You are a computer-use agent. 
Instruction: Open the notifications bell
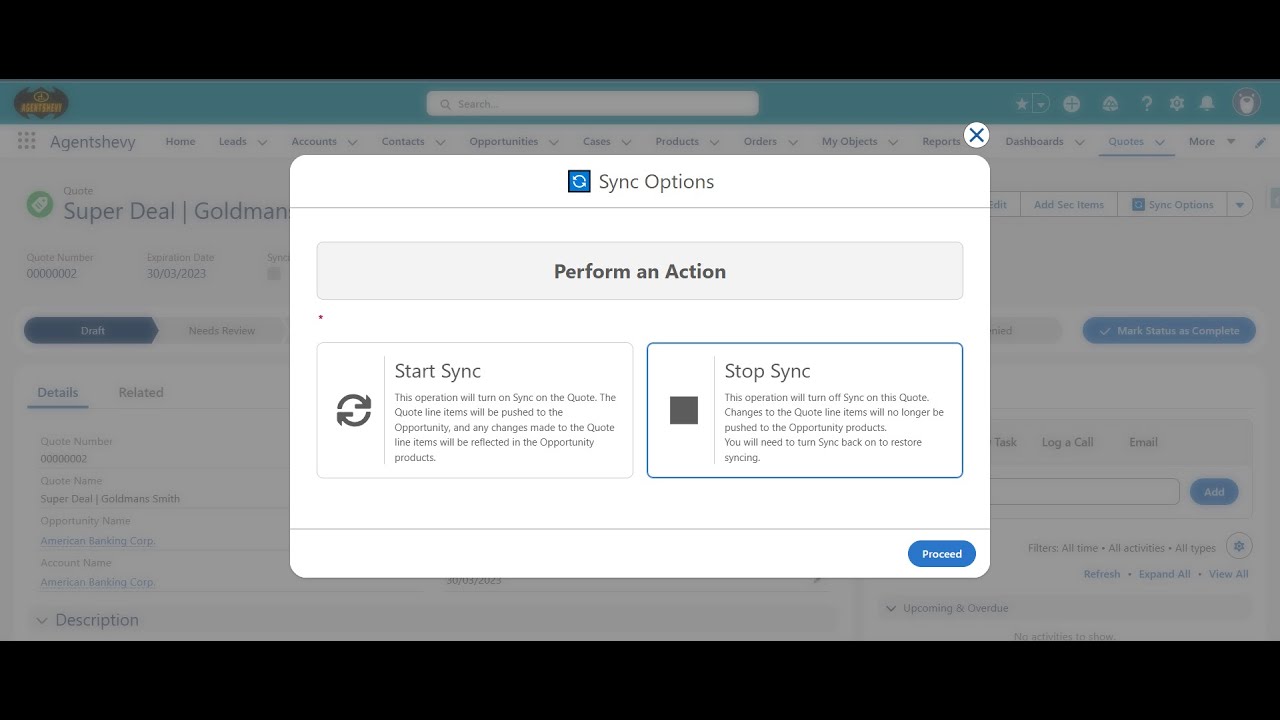pos(1207,104)
